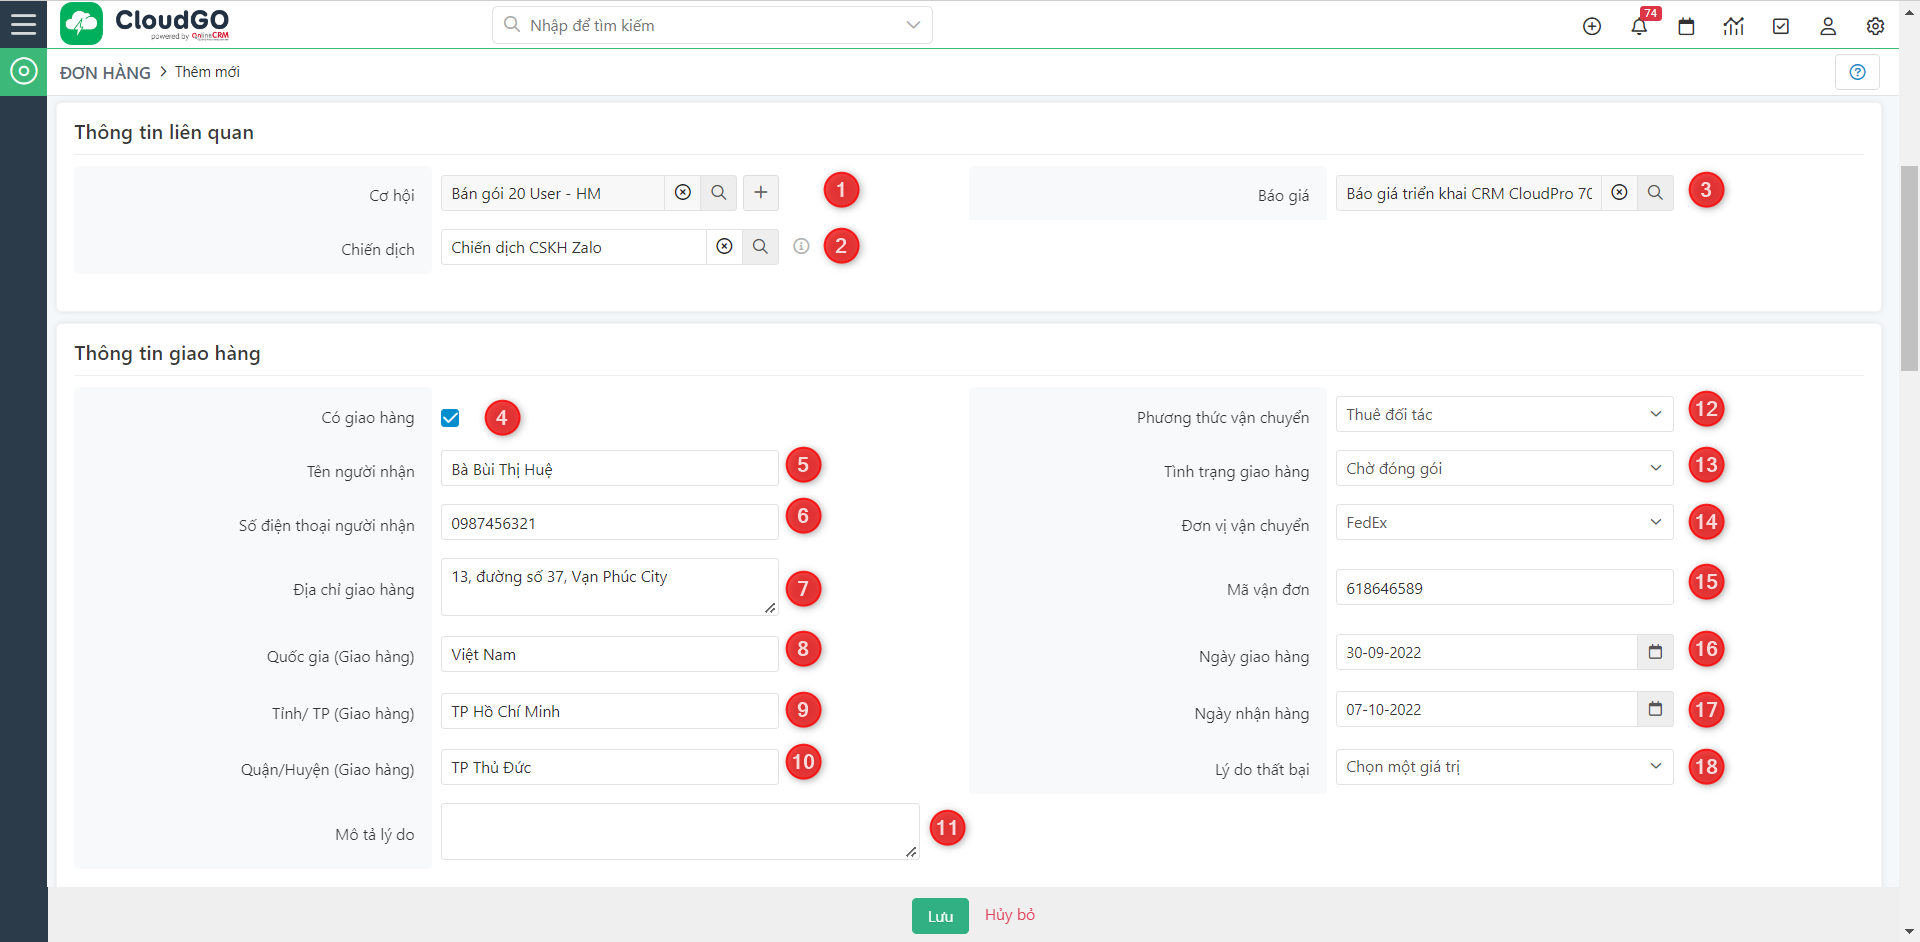Search for an opportunity in Cơ hội field

718,193
